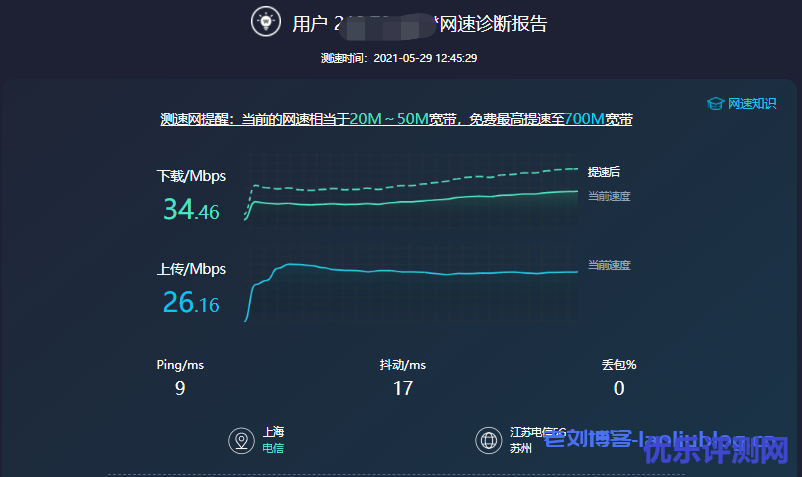Open the 网速知识 link

coord(752,104)
